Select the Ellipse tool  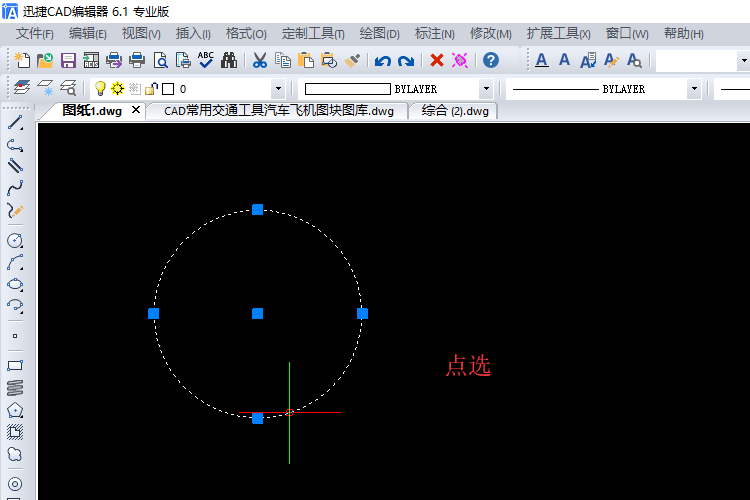(15, 284)
